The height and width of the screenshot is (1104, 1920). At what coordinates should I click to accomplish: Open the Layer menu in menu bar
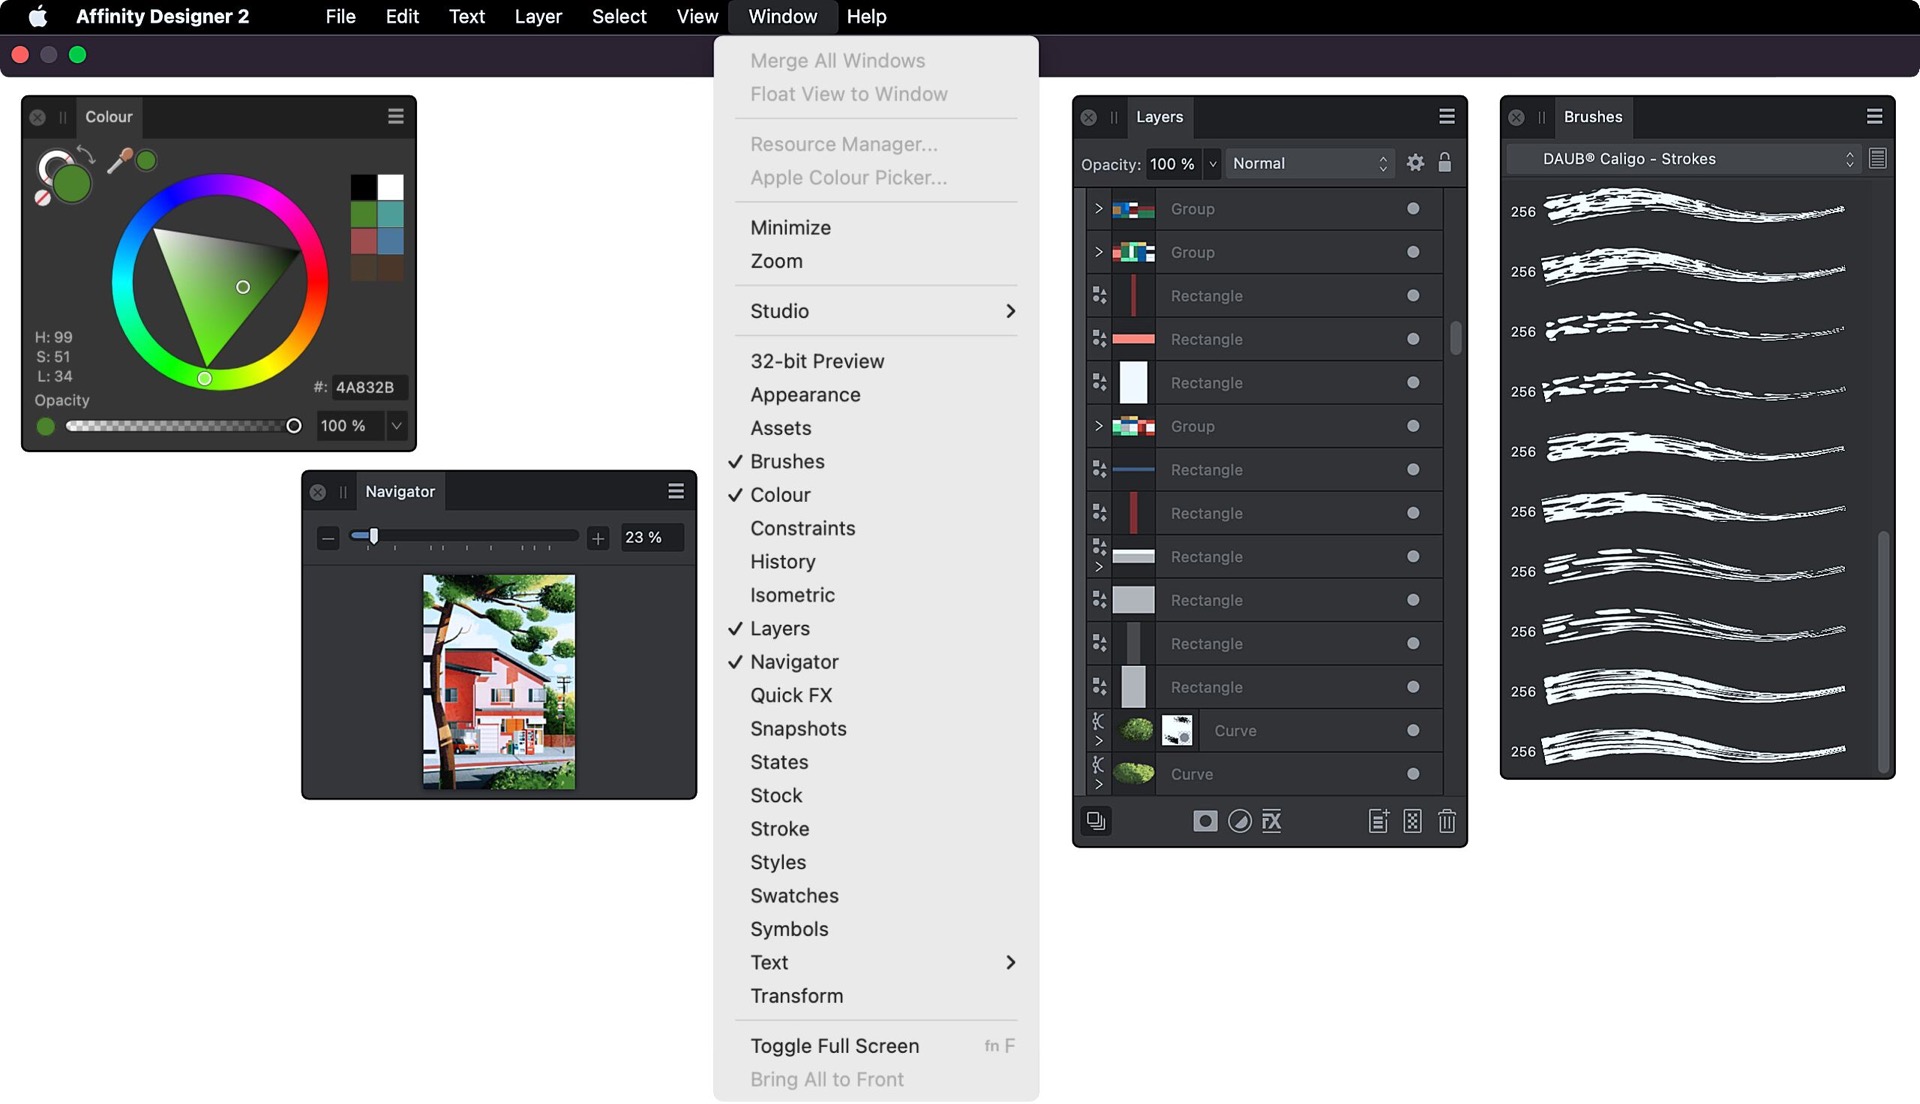click(x=537, y=16)
